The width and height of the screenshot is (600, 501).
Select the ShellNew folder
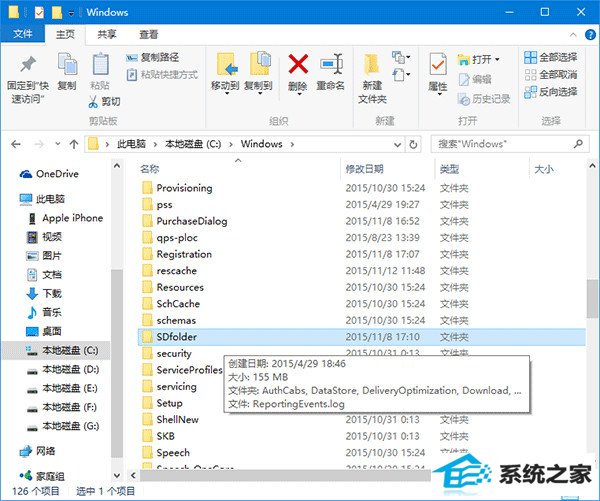(177, 420)
